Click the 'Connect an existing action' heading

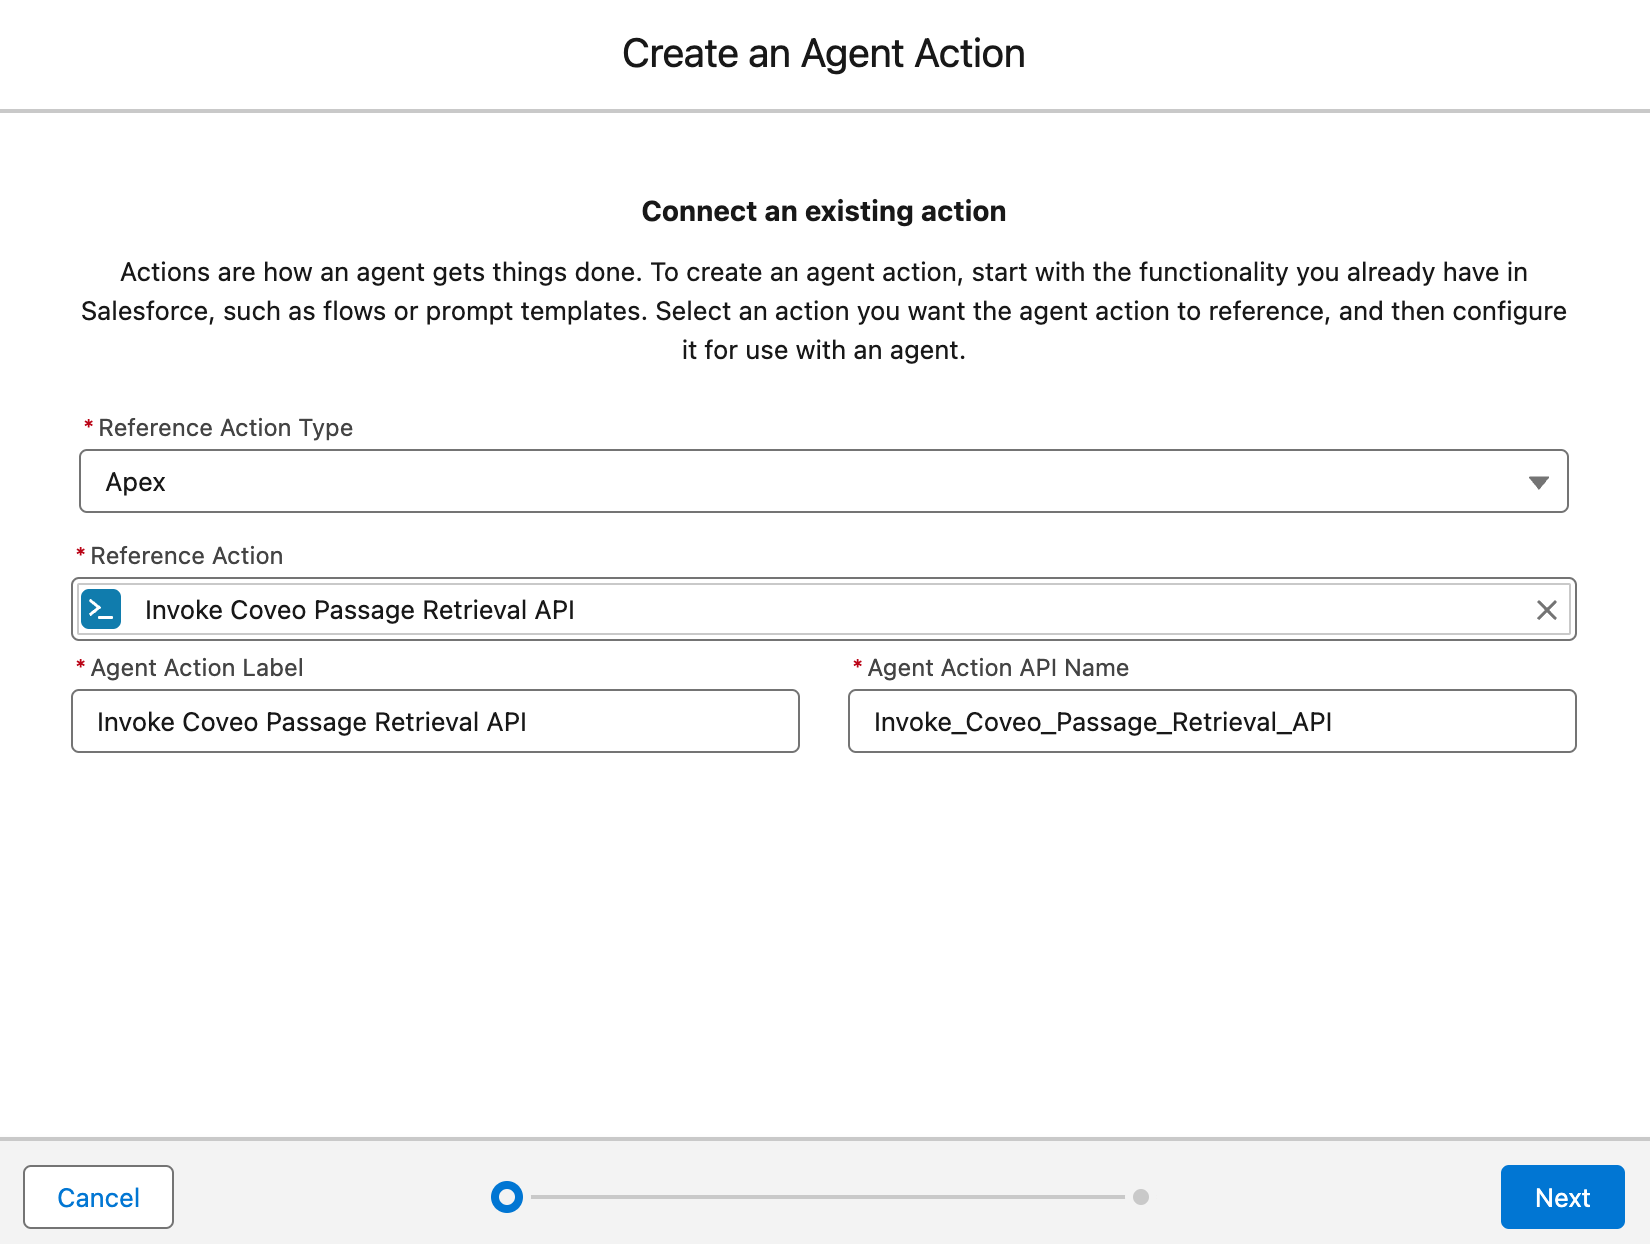point(824,211)
